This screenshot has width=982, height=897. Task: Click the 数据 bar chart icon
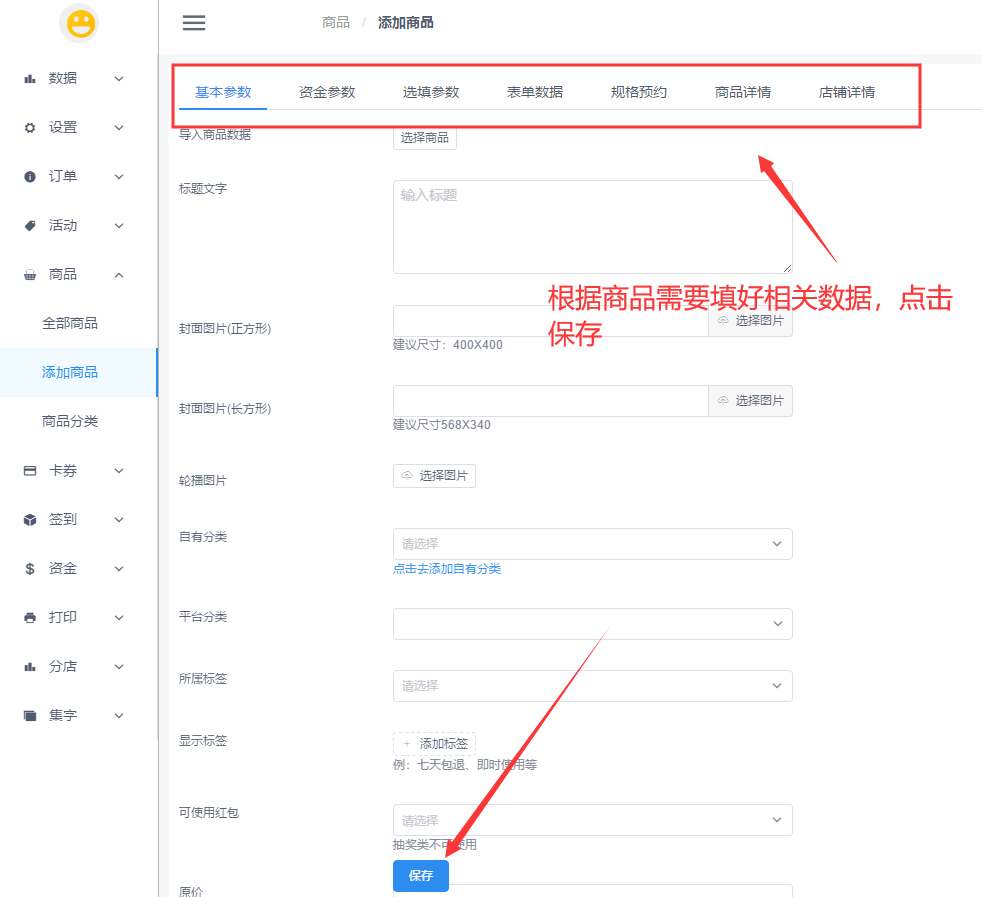pyautogui.click(x=29, y=78)
